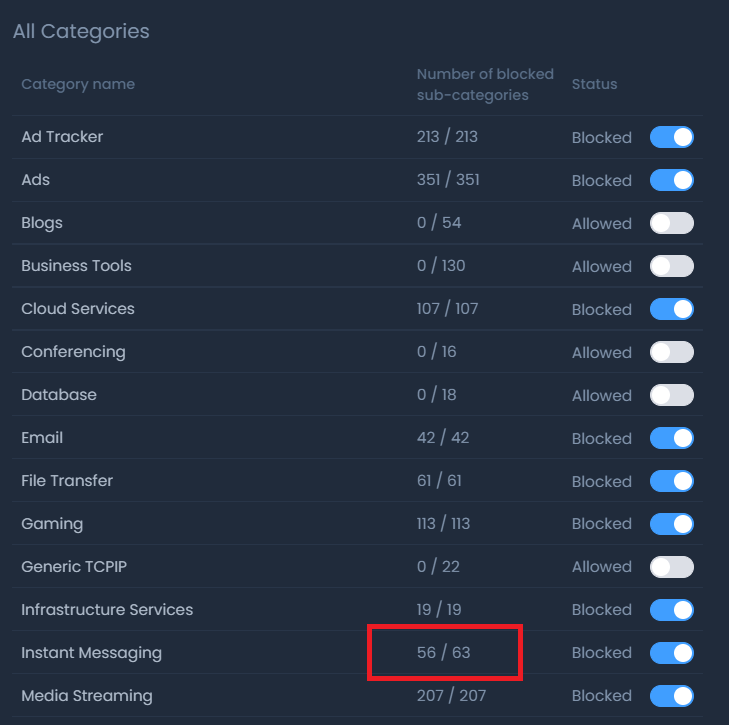This screenshot has width=729, height=725.
Task: Toggle the Gaming category off
Action: (671, 524)
